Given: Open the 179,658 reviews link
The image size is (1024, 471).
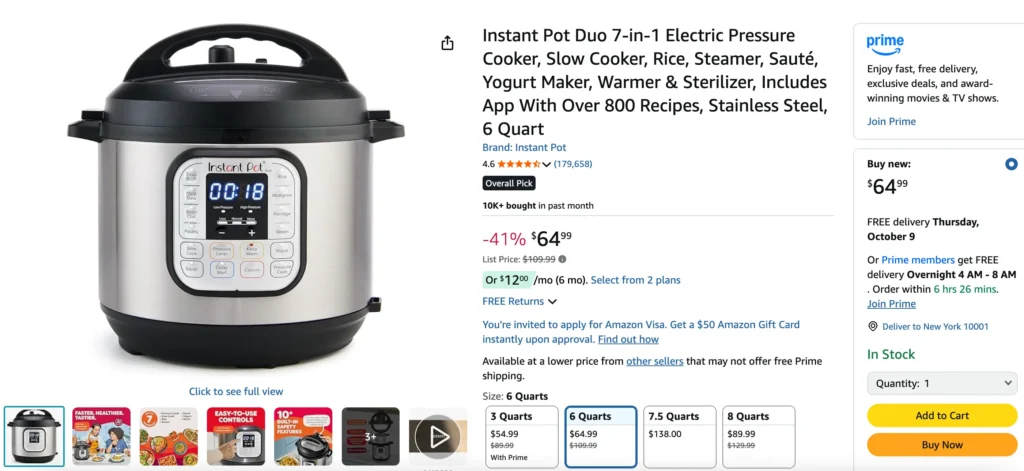Looking at the screenshot, I should click(573, 164).
